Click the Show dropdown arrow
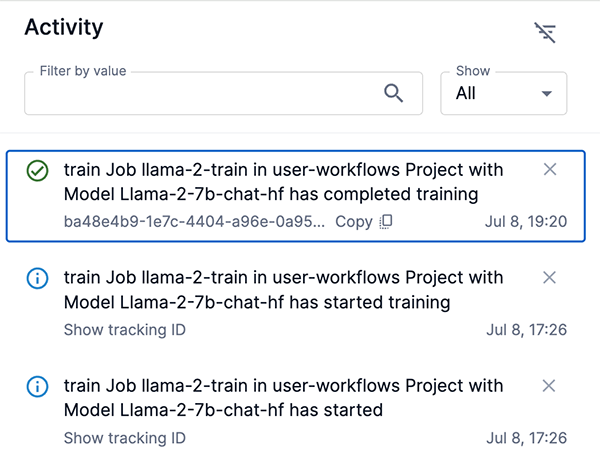This screenshot has height=472, width=600. click(x=546, y=94)
